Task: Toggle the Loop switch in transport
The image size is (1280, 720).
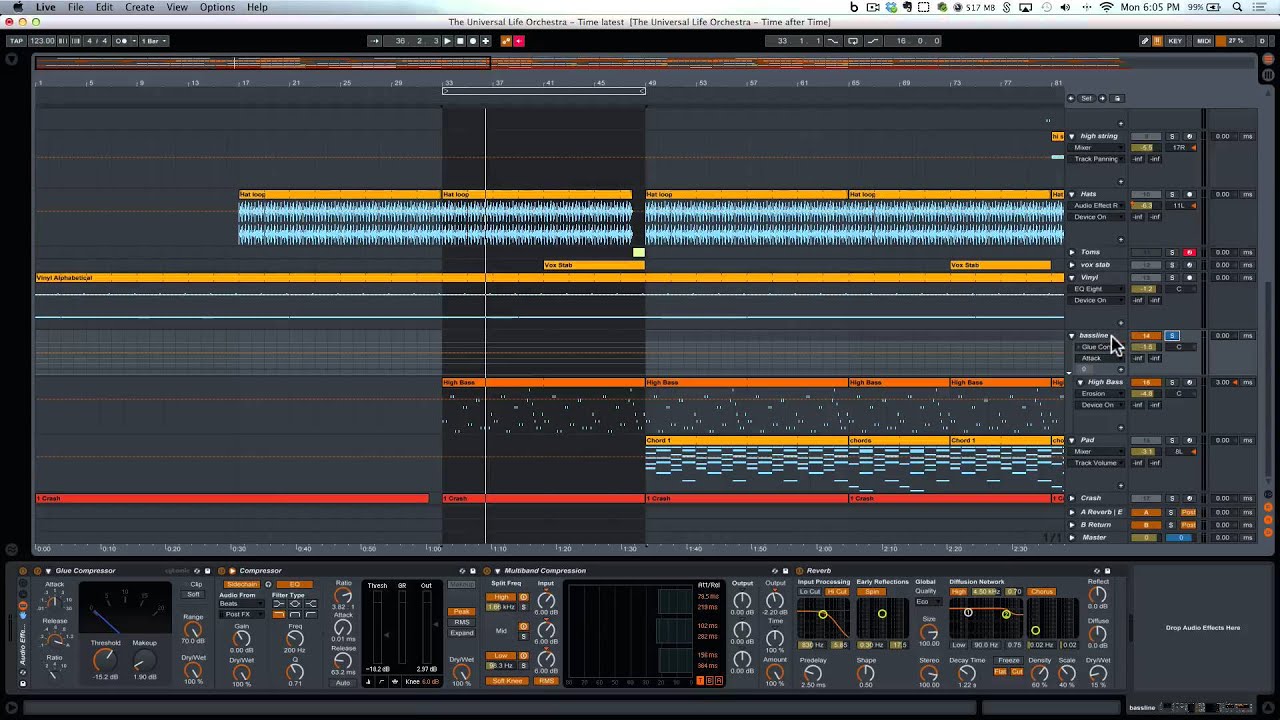Action: click(853, 41)
